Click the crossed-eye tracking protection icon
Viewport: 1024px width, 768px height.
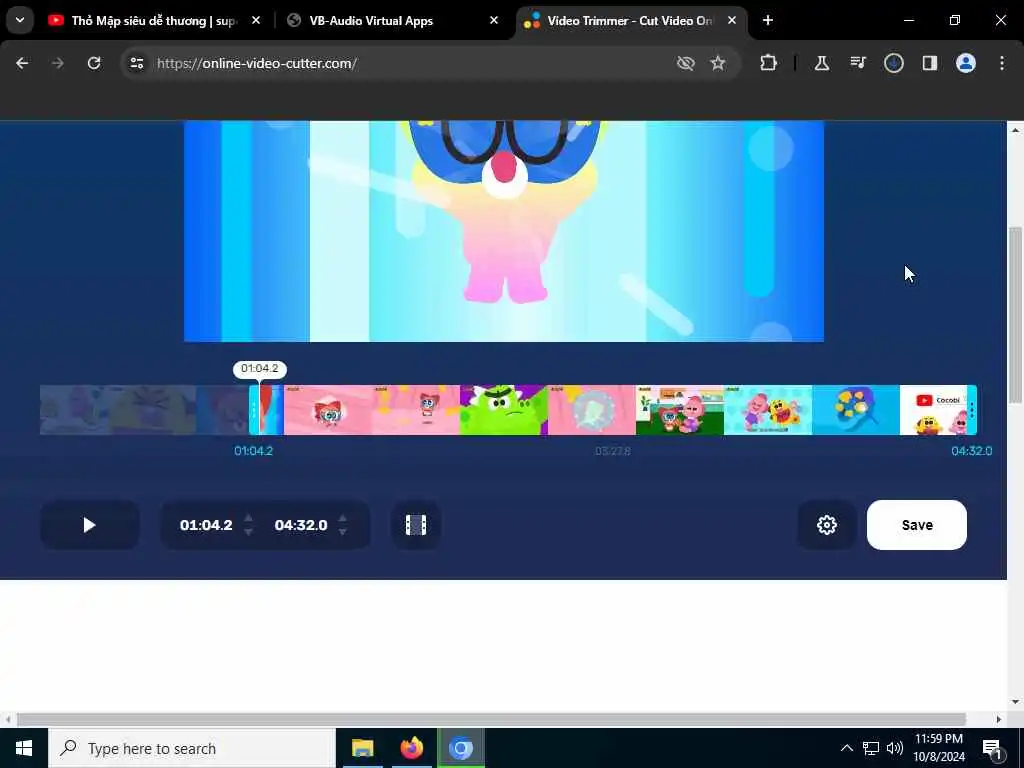[685, 63]
